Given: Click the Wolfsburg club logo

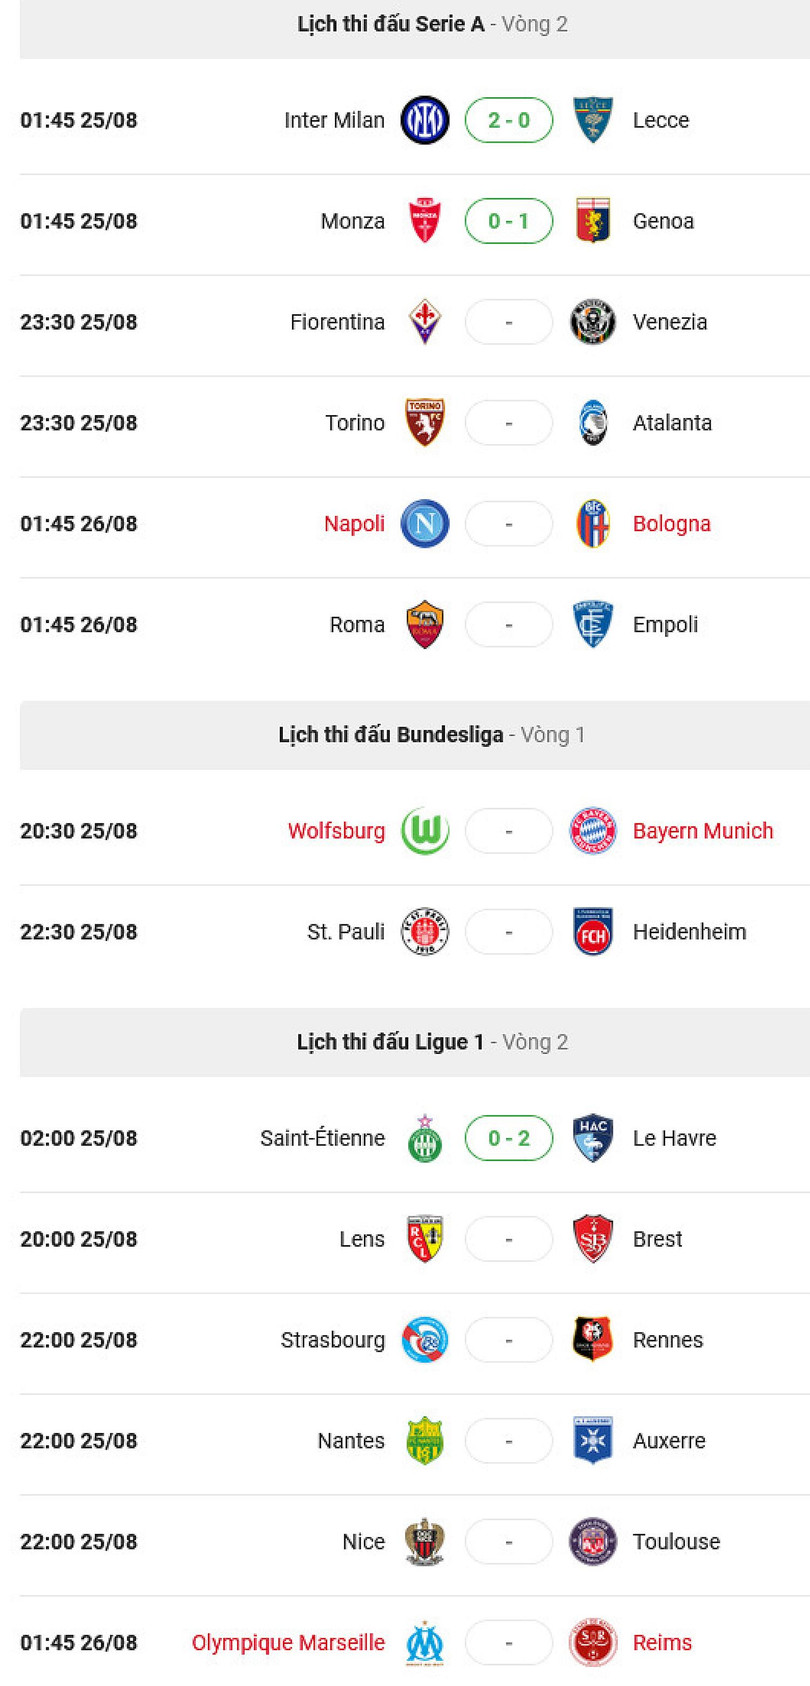Looking at the screenshot, I should click(424, 831).
